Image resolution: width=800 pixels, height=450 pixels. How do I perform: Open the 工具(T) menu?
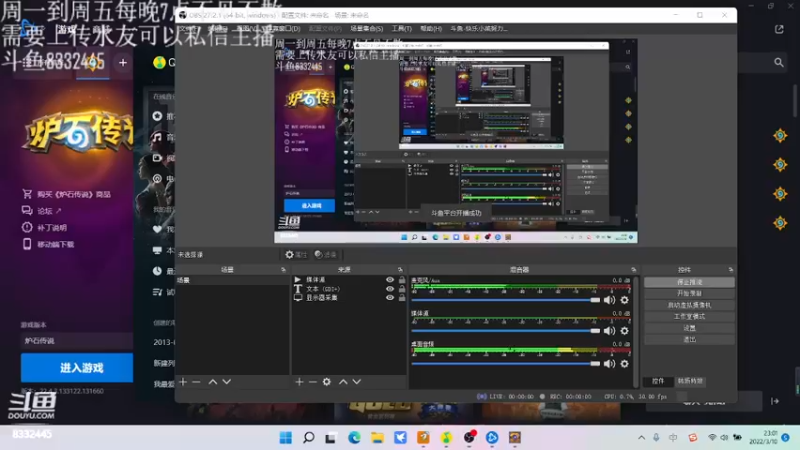point(402,29)
